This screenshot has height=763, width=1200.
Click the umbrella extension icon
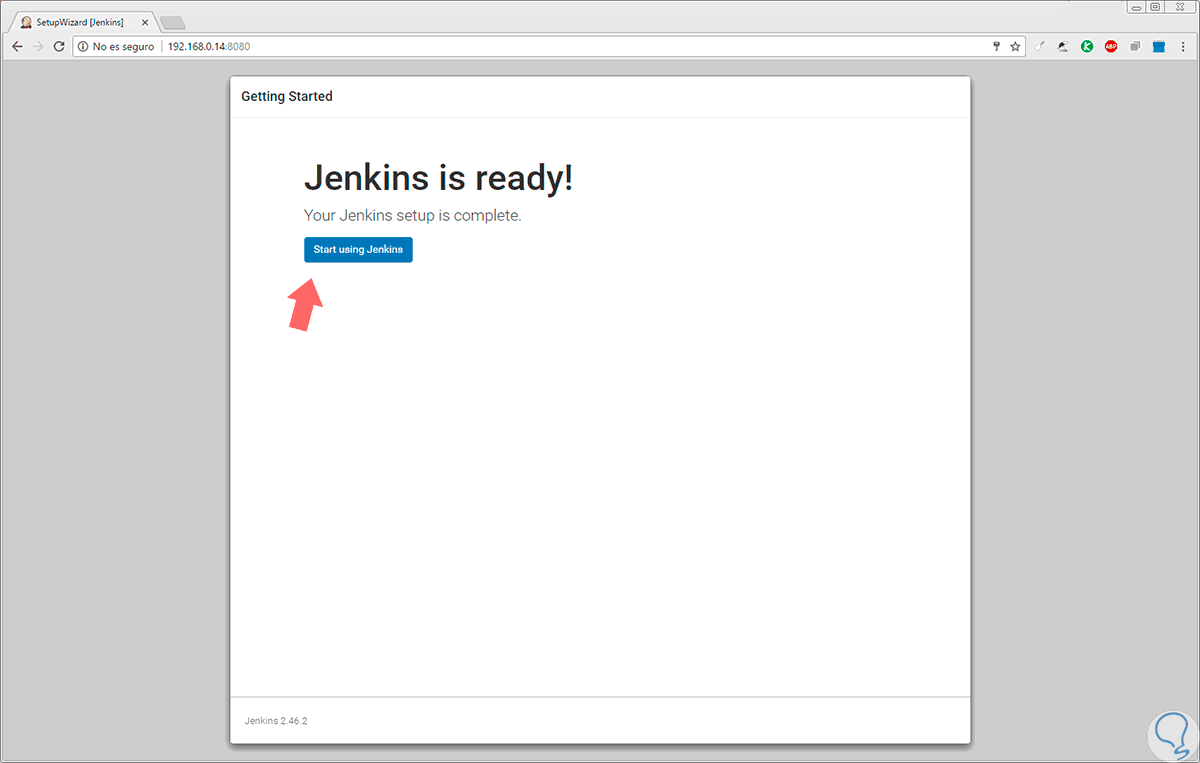1064,46
